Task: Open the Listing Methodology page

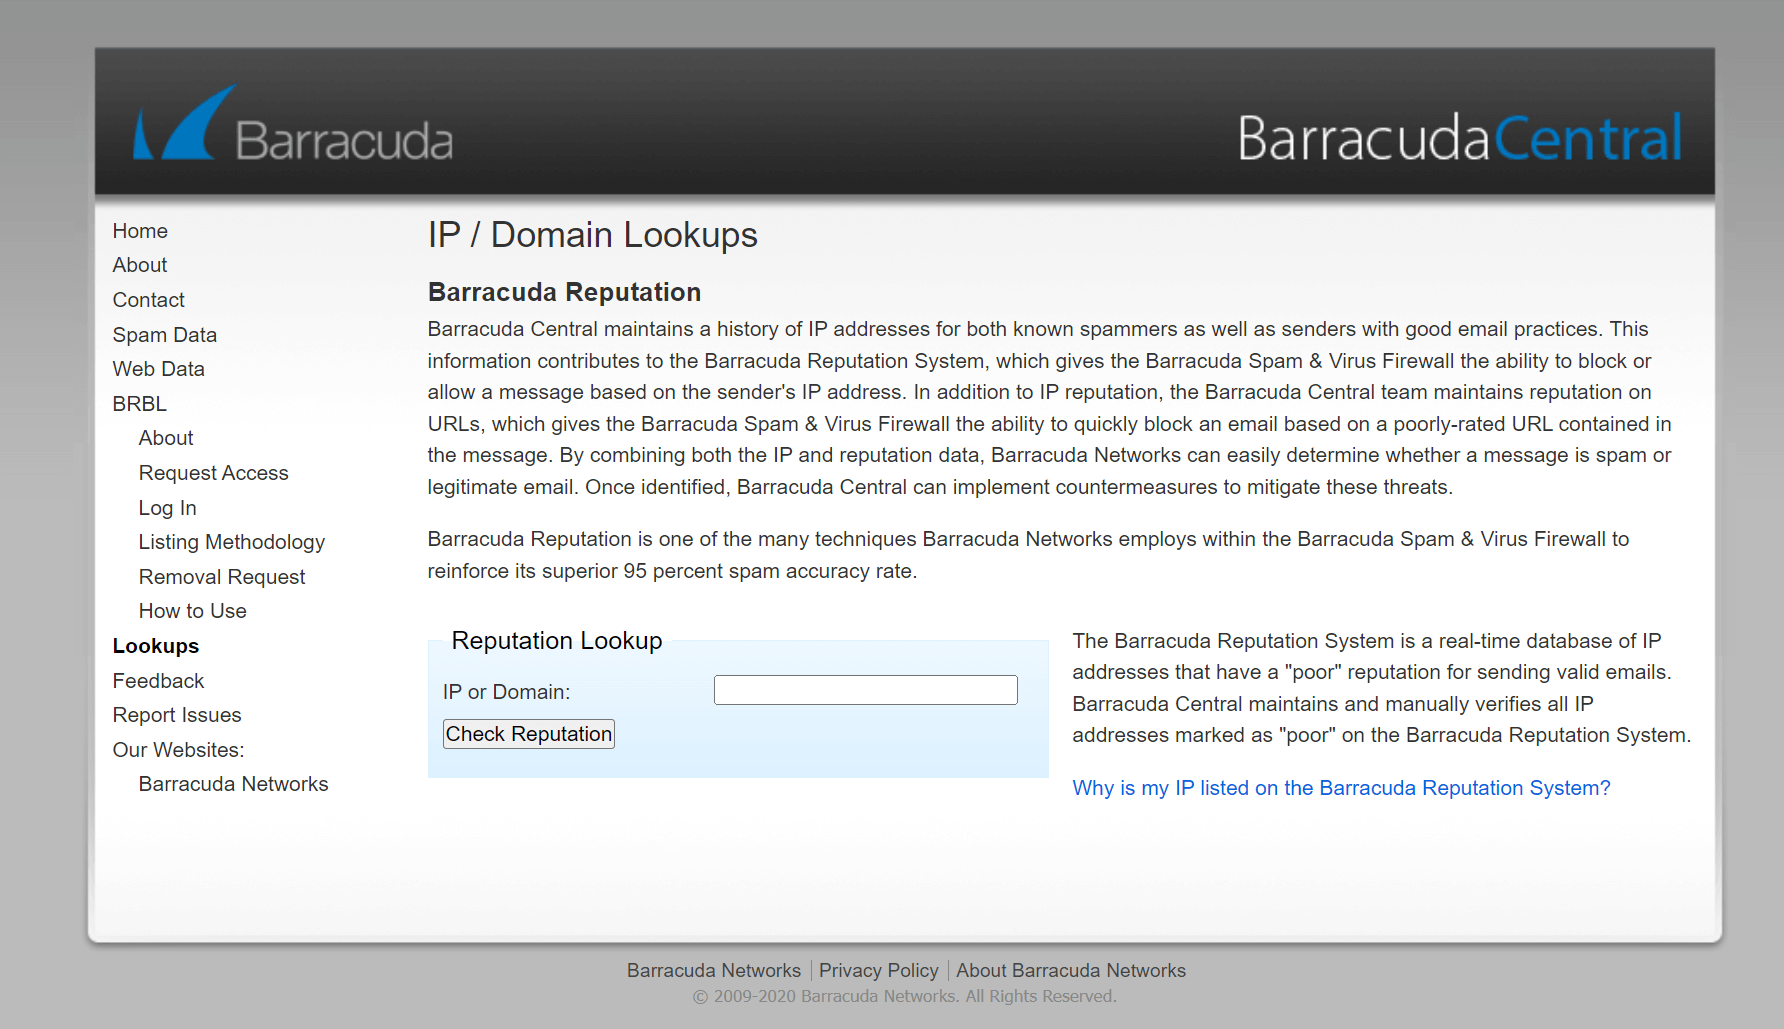Action: tap(232, 542)
